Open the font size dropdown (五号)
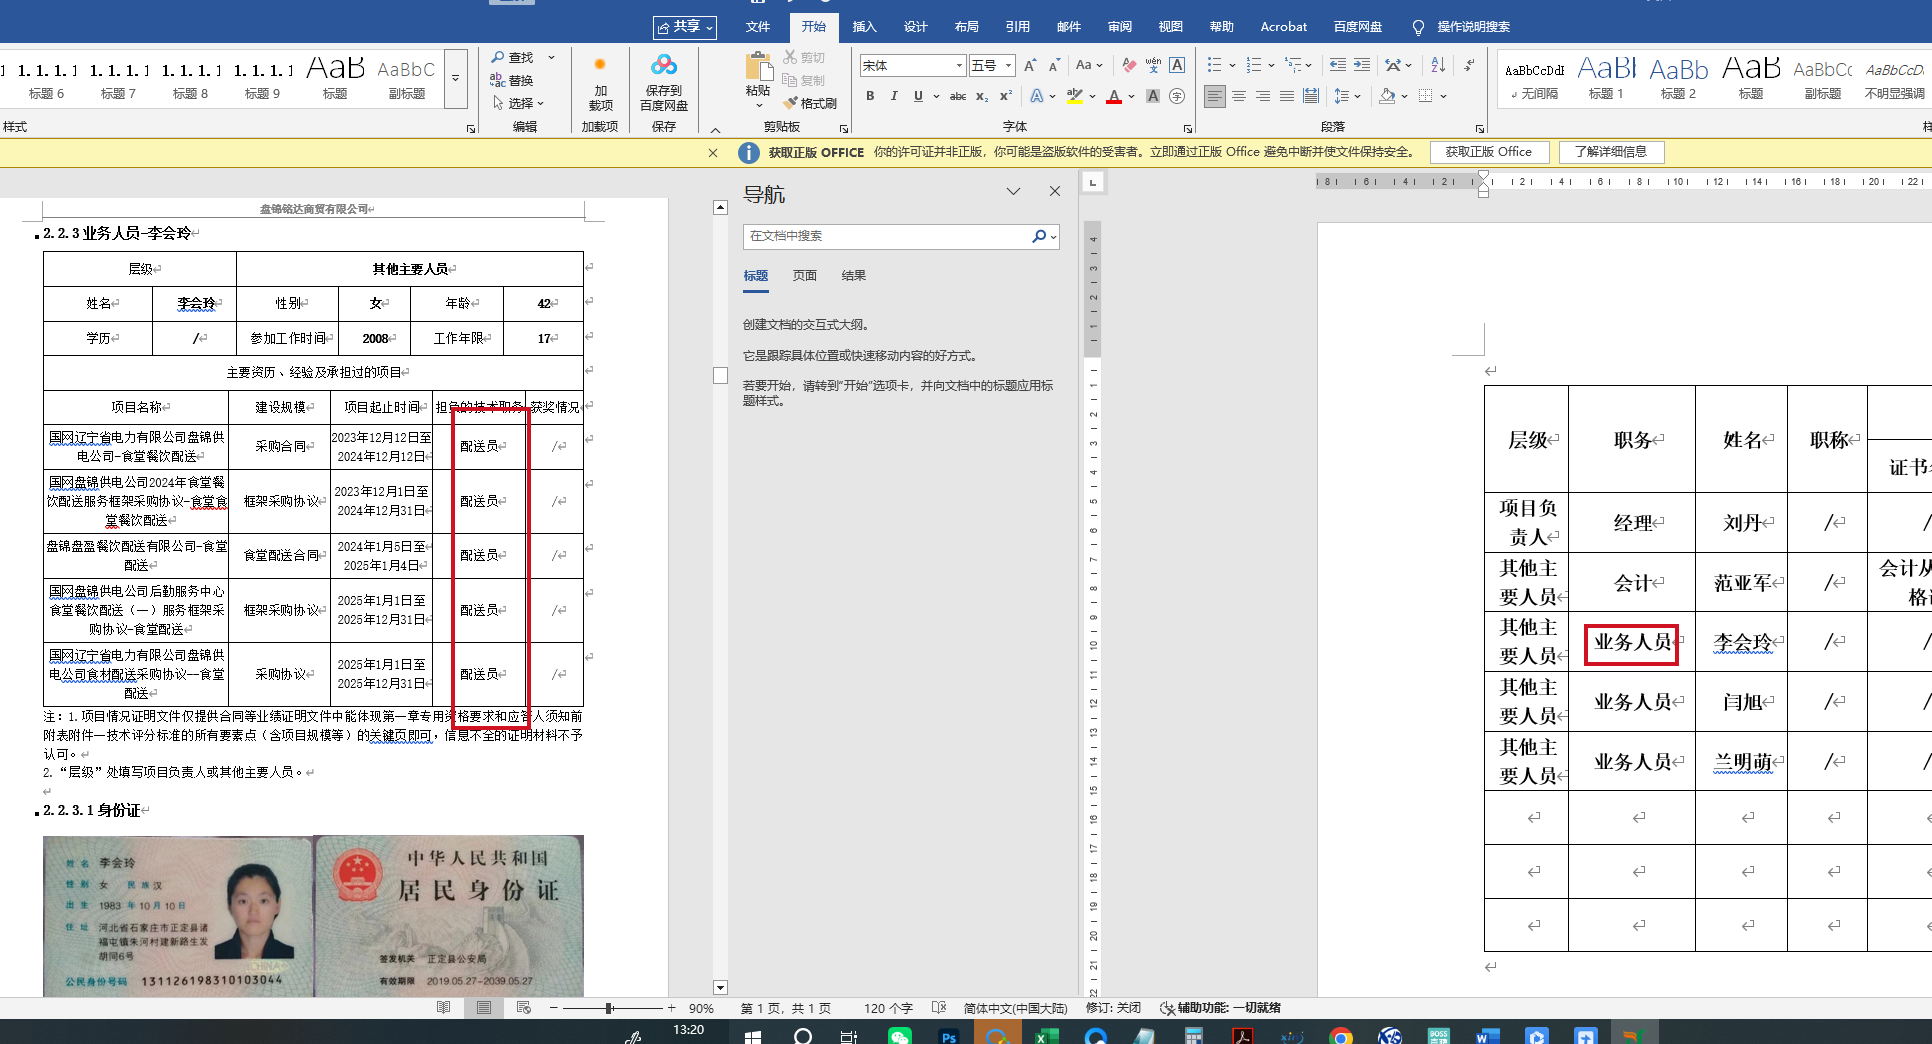 click(1008, 66)
